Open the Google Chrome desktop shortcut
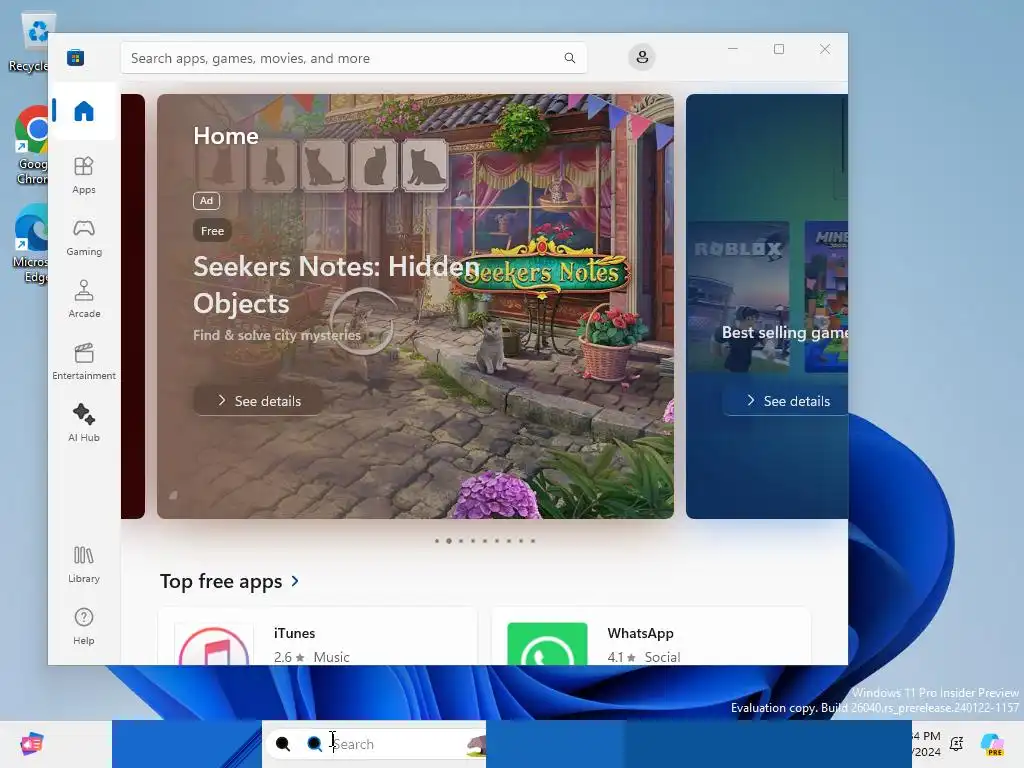 tap(31, 145)
